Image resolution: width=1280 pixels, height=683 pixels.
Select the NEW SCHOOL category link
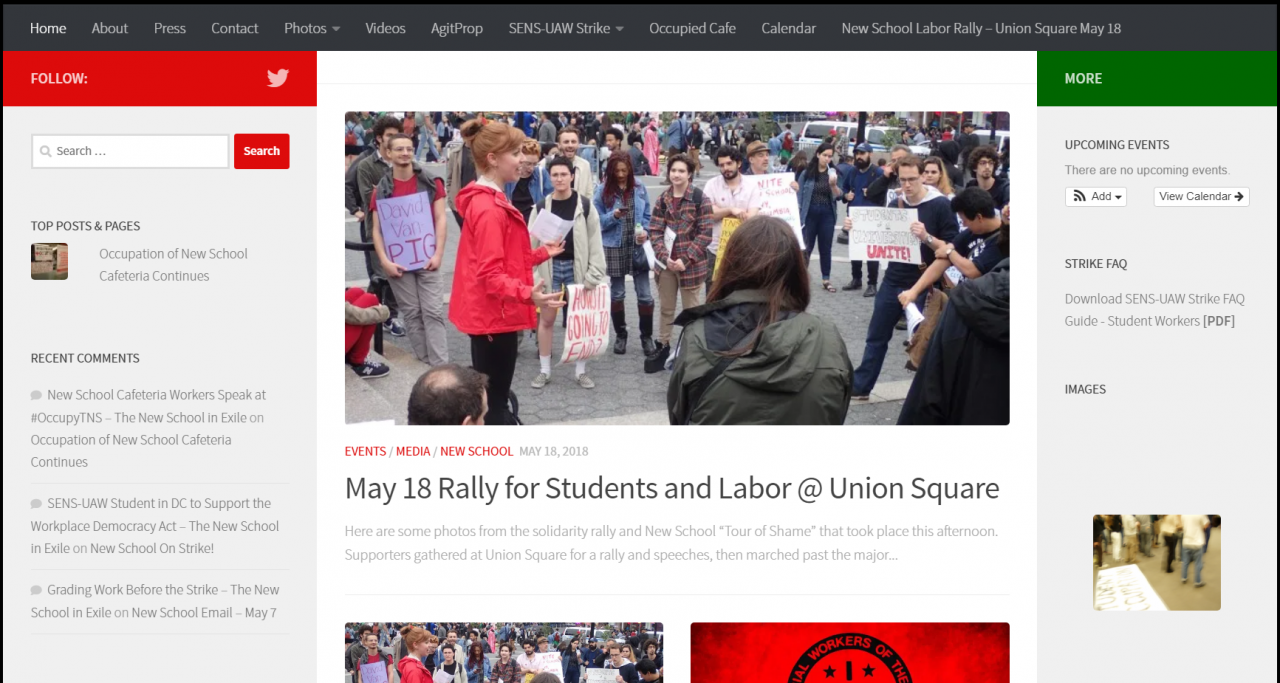(476, 451)
